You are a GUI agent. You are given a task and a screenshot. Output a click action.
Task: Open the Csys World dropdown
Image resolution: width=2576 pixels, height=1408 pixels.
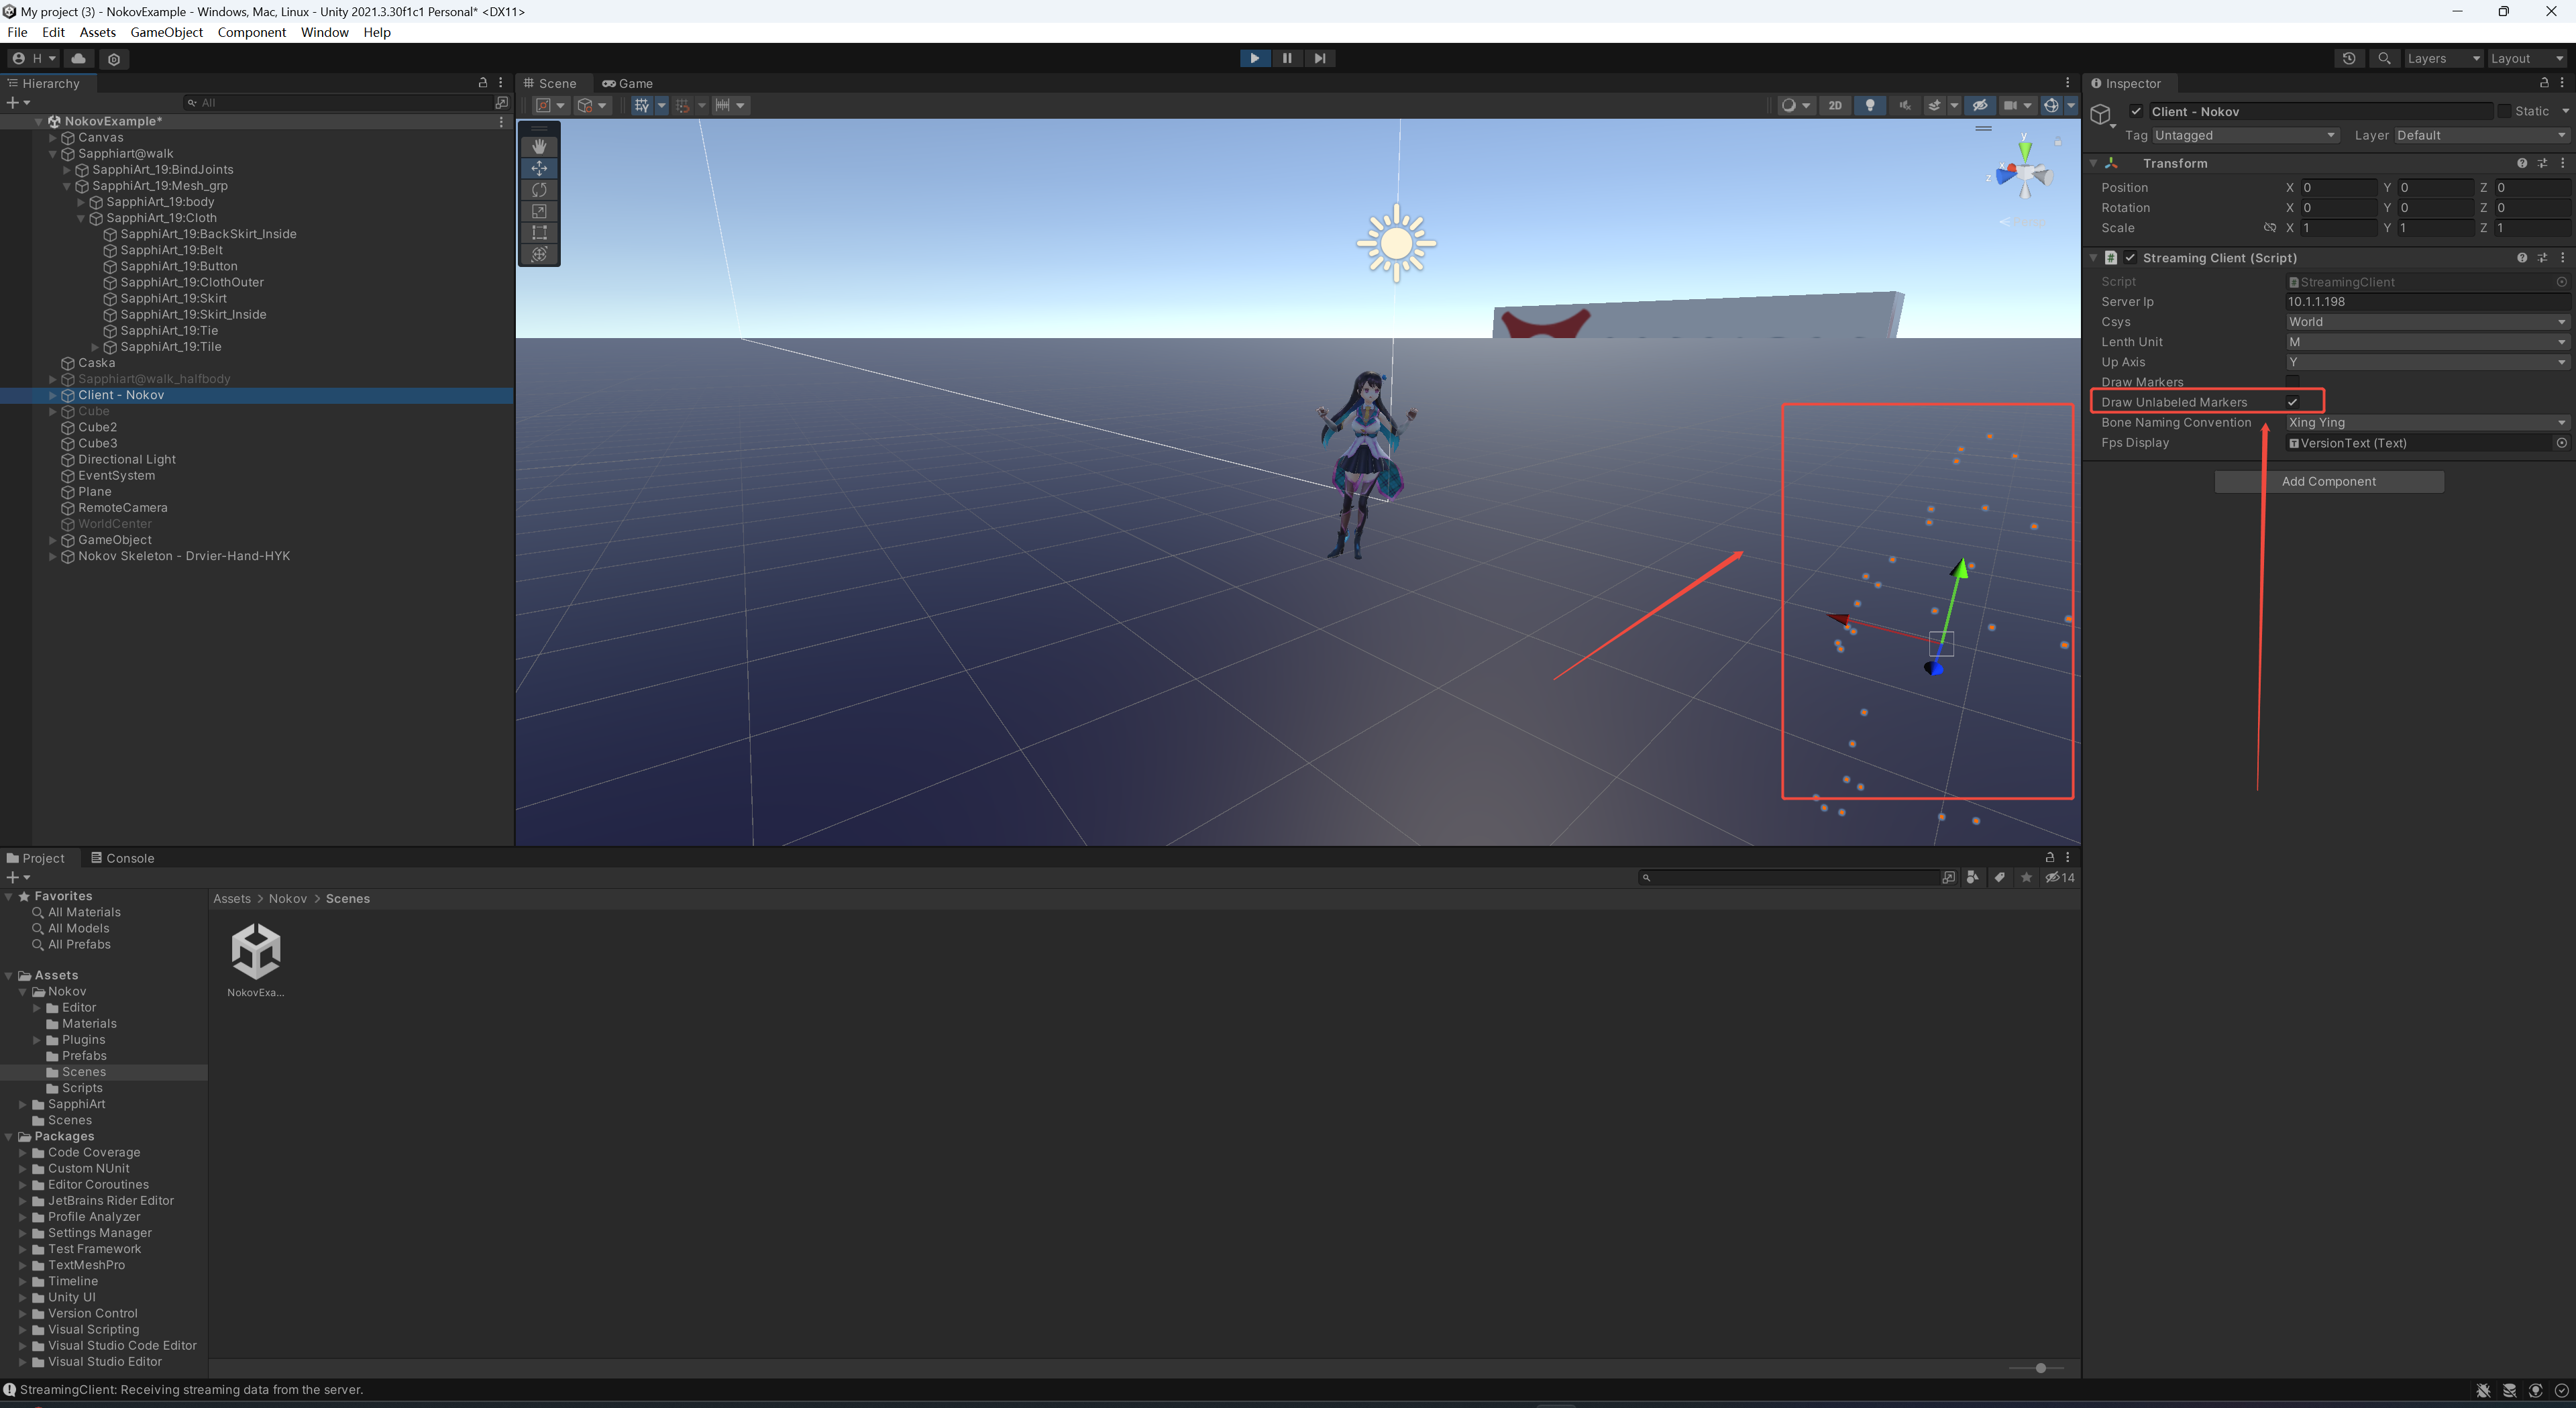point(2427,322)
